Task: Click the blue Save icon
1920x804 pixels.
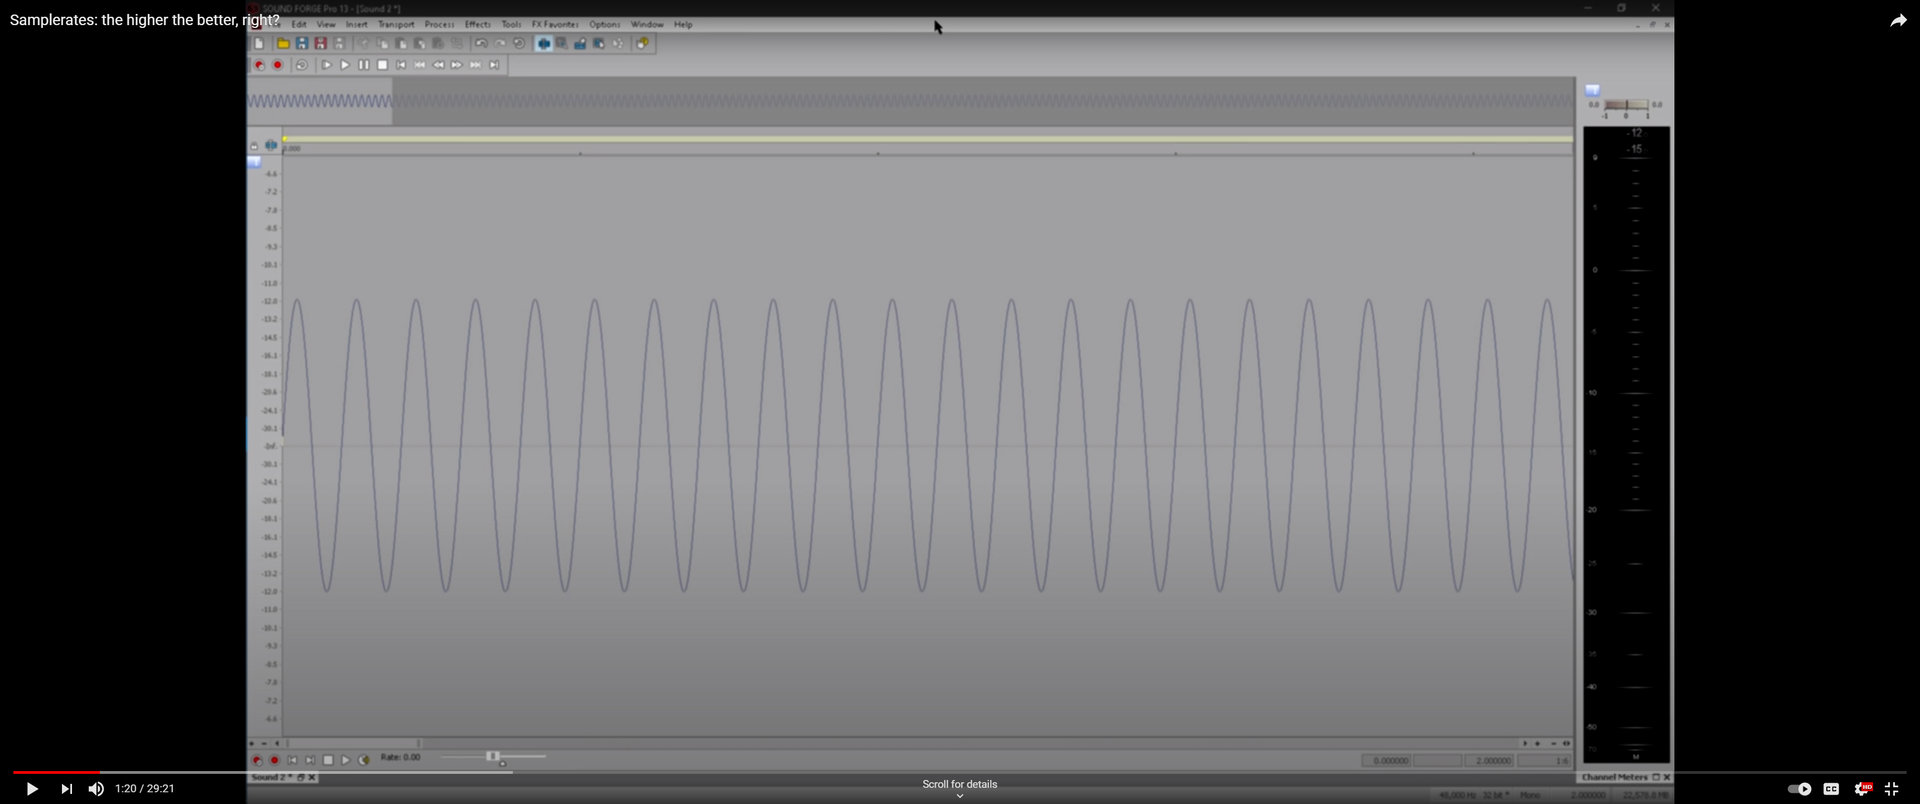Action: click(x=301, y=44)
